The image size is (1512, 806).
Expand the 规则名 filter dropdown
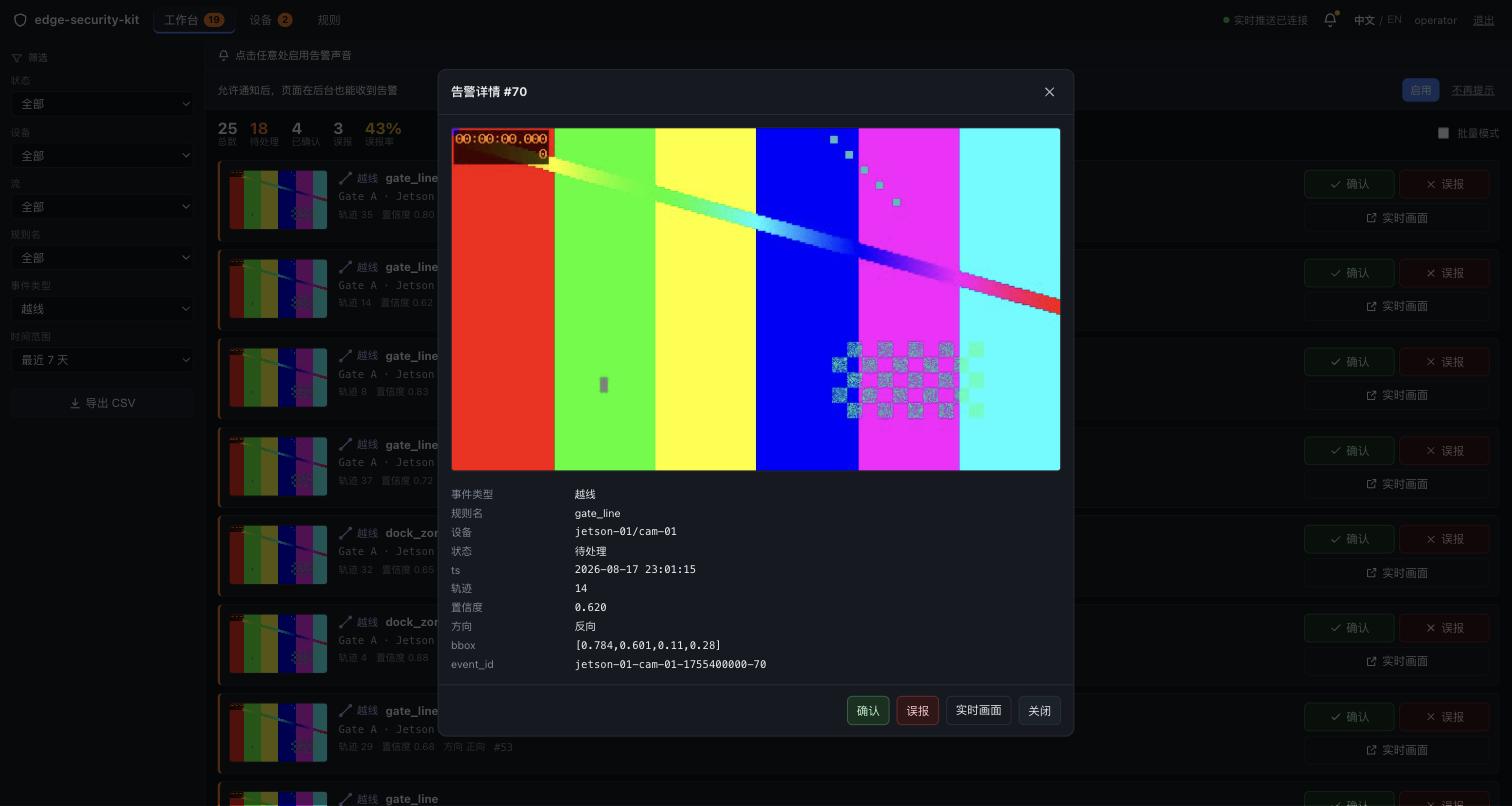click(x=102, y=257)
